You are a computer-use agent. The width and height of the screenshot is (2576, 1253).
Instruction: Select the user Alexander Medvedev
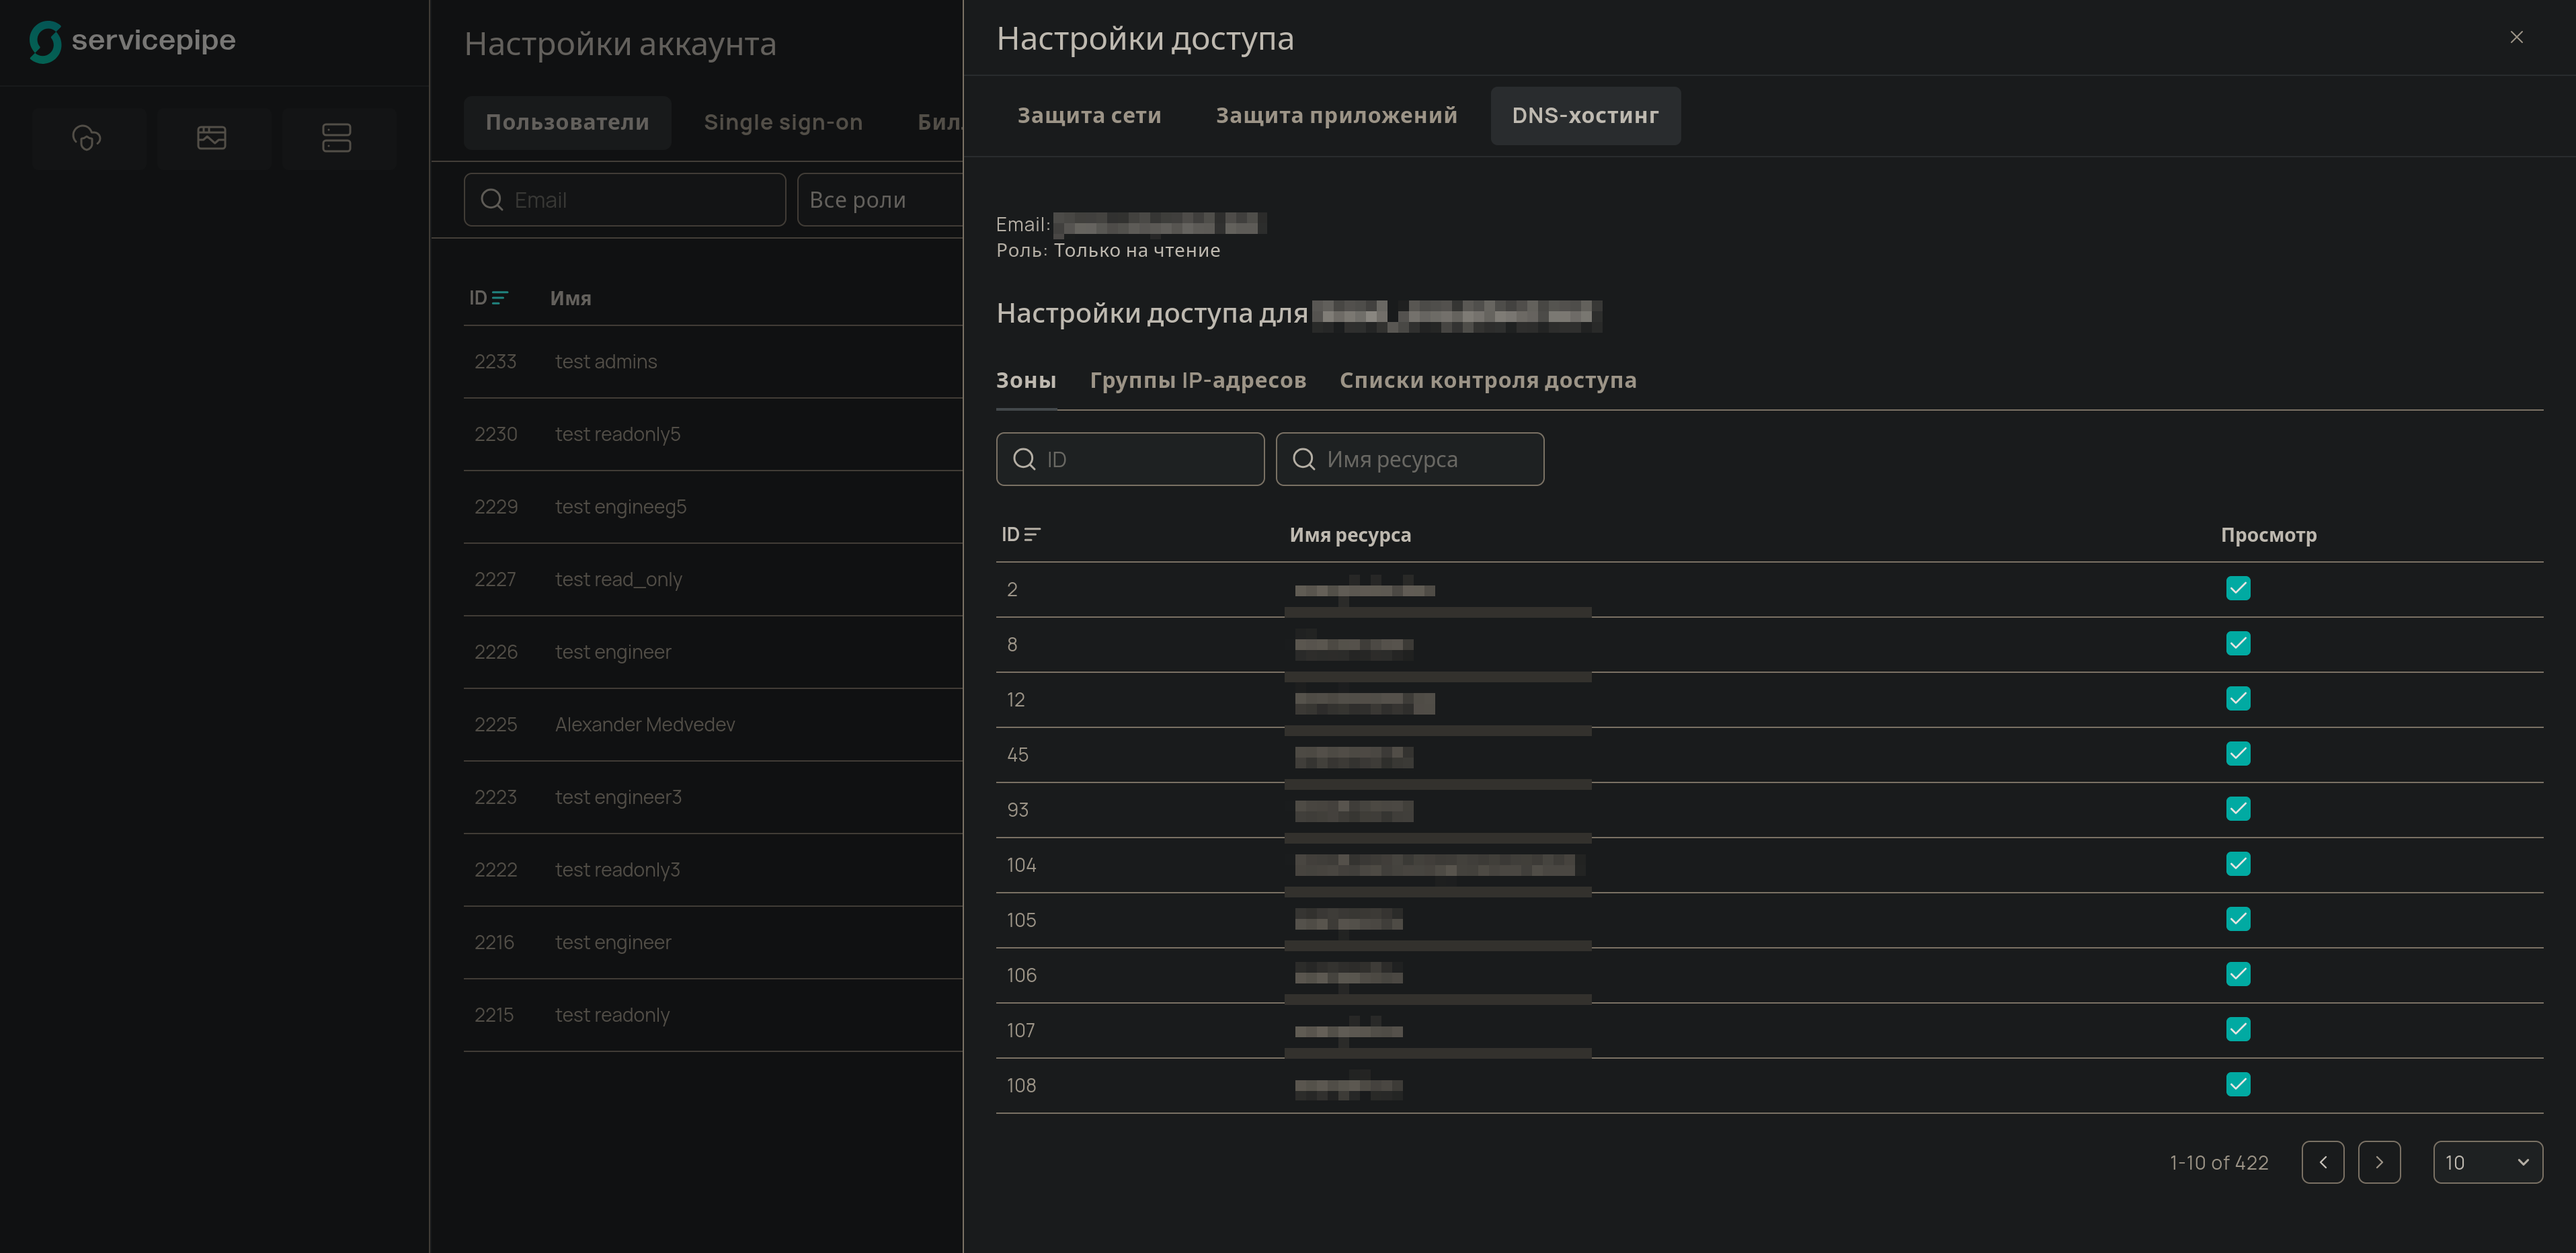tap(644, 724)
